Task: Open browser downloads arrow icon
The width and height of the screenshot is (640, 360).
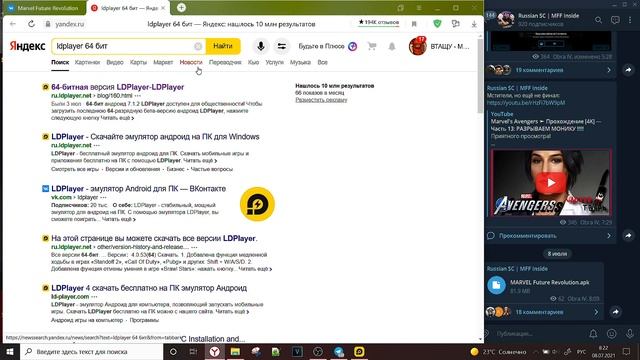Action: point(474,24)
